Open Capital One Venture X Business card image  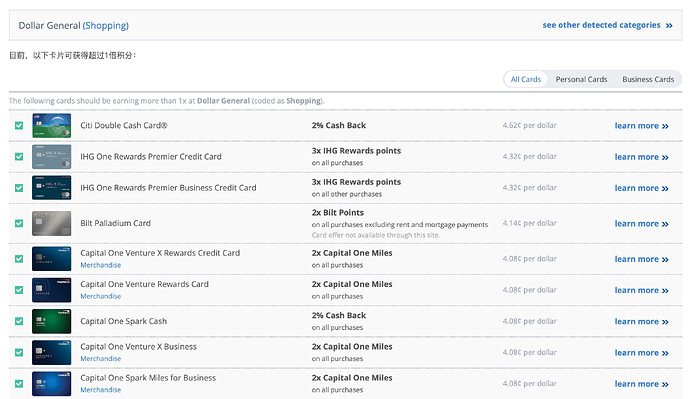[x=51, y=352]
